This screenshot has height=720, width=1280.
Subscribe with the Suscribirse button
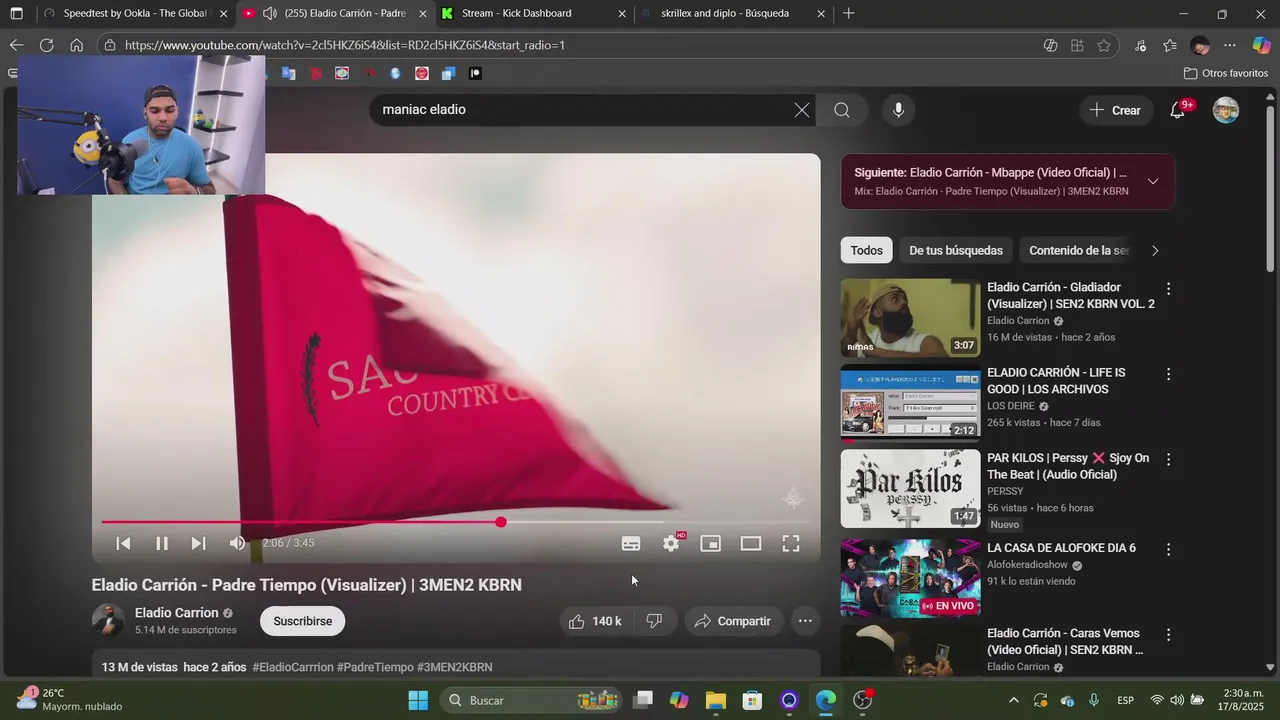[x=303, y=621]
